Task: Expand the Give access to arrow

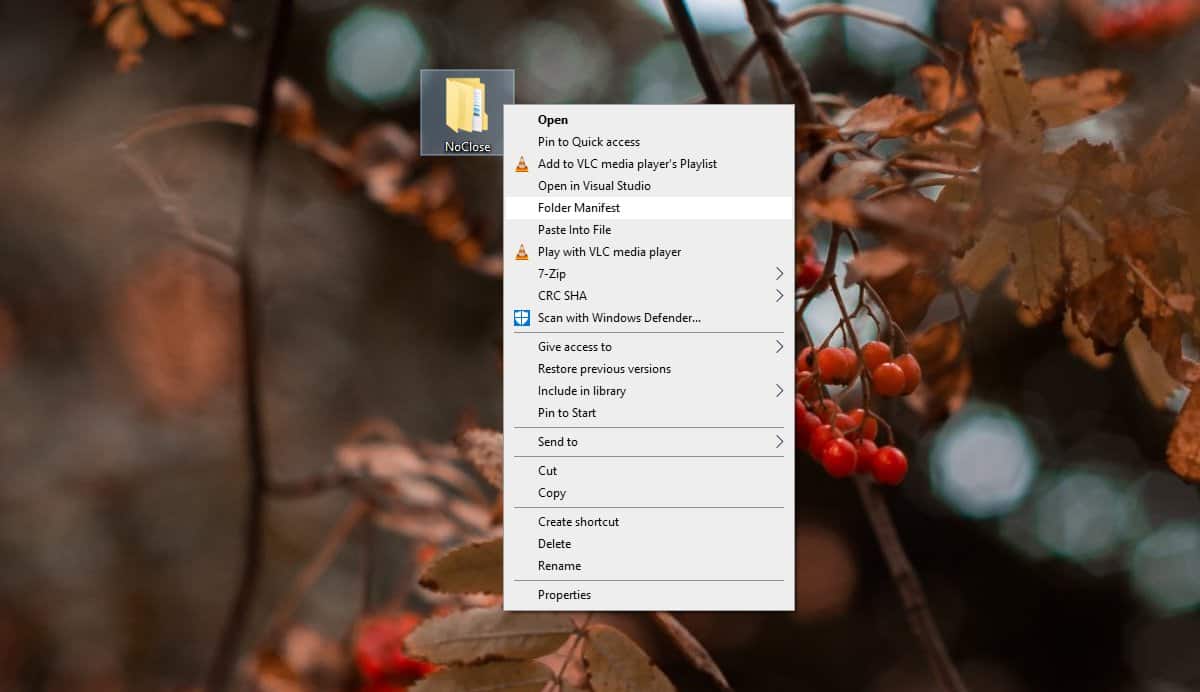Action: [x=779, y=347]
